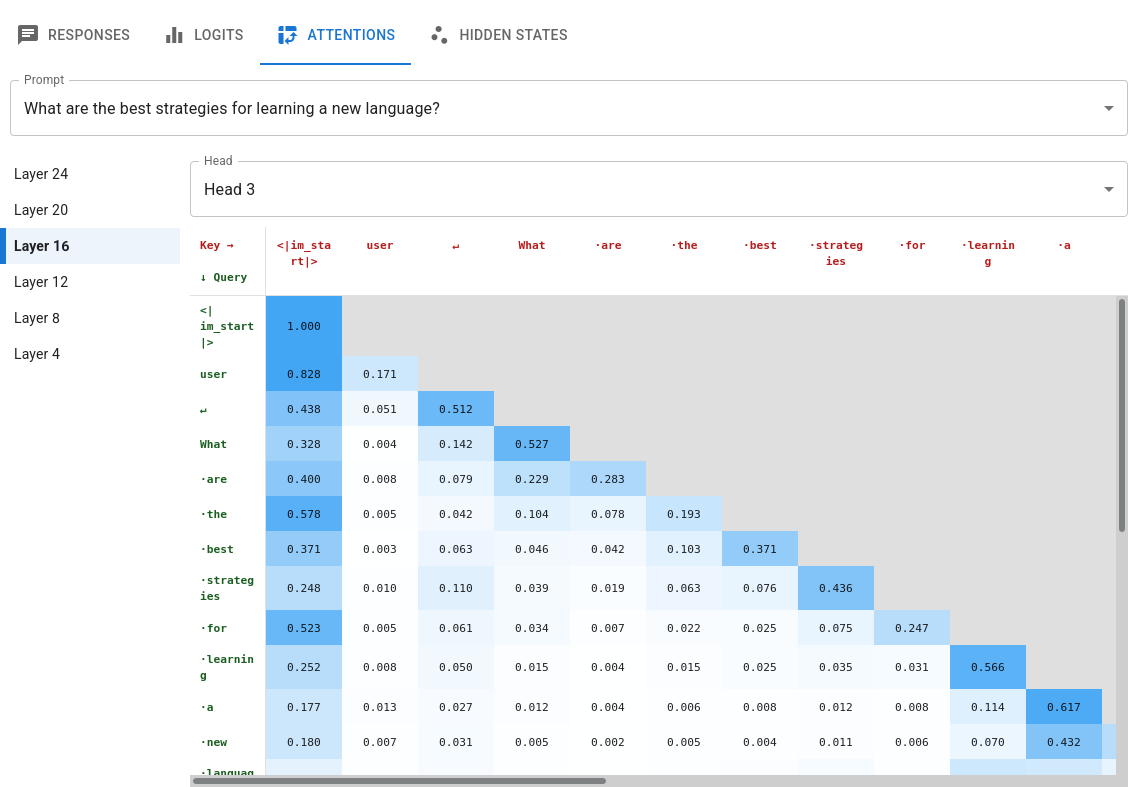Click the ·strategies key column header

835,253
